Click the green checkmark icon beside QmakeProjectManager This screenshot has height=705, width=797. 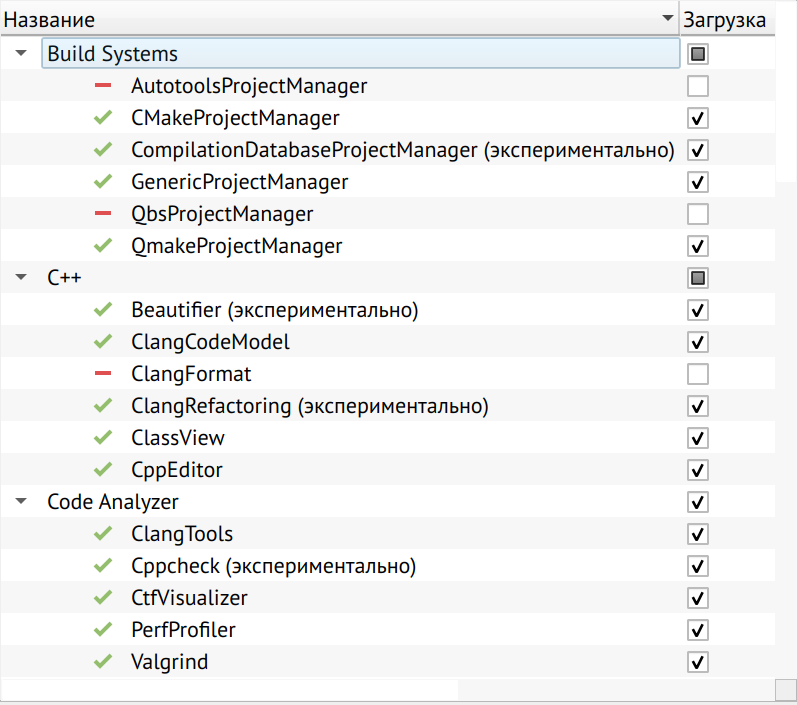click(103, 246)
